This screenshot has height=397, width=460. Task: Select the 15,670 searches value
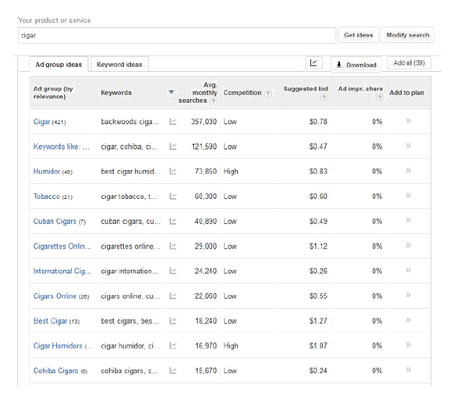tap(206, 371)
